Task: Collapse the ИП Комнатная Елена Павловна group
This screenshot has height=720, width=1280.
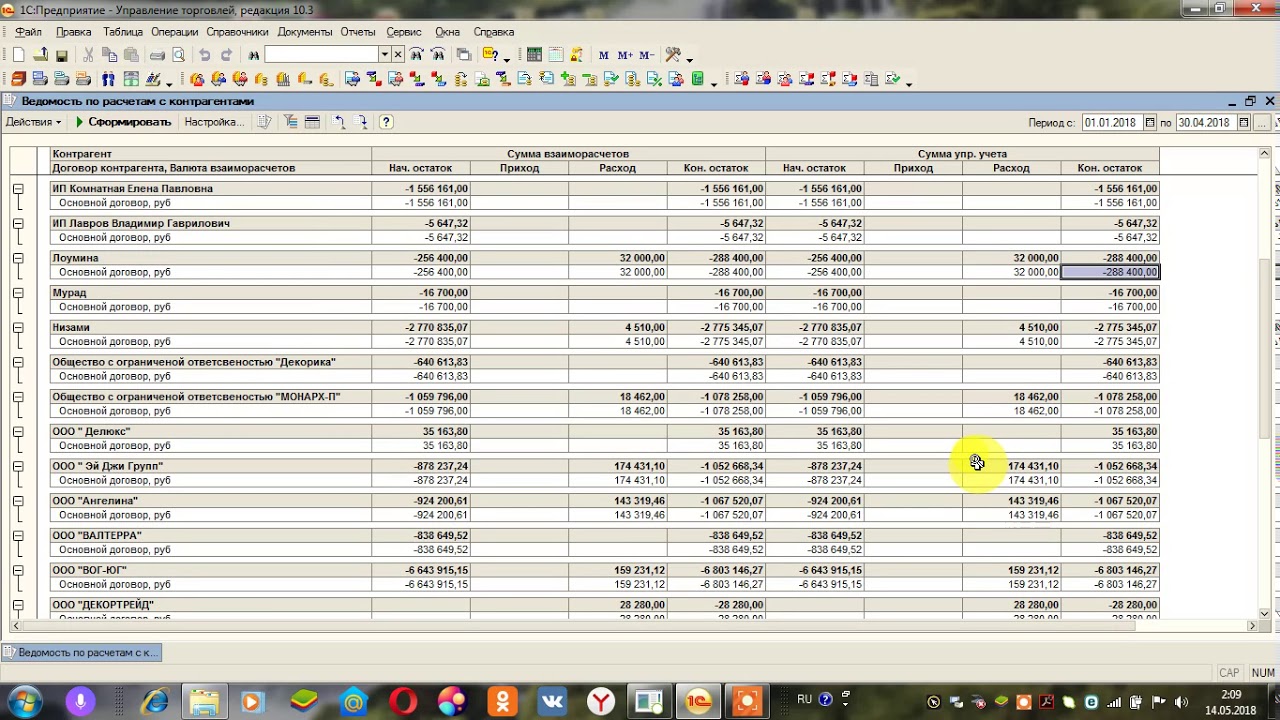Action: pos(18,188)
